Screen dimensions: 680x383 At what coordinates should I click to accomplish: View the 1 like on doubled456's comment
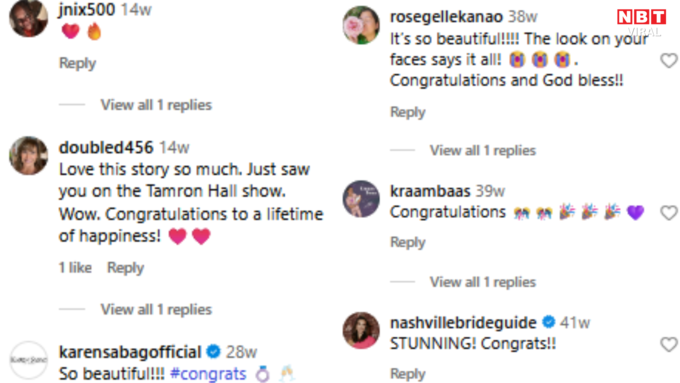click(75, 268)
